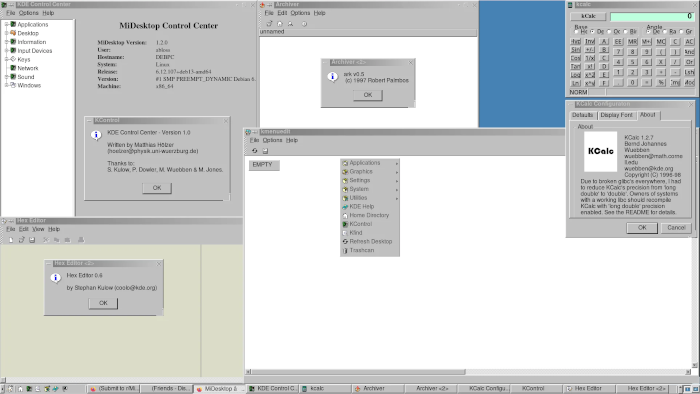Open System submenu in kmenuedit

coord(370,189)
